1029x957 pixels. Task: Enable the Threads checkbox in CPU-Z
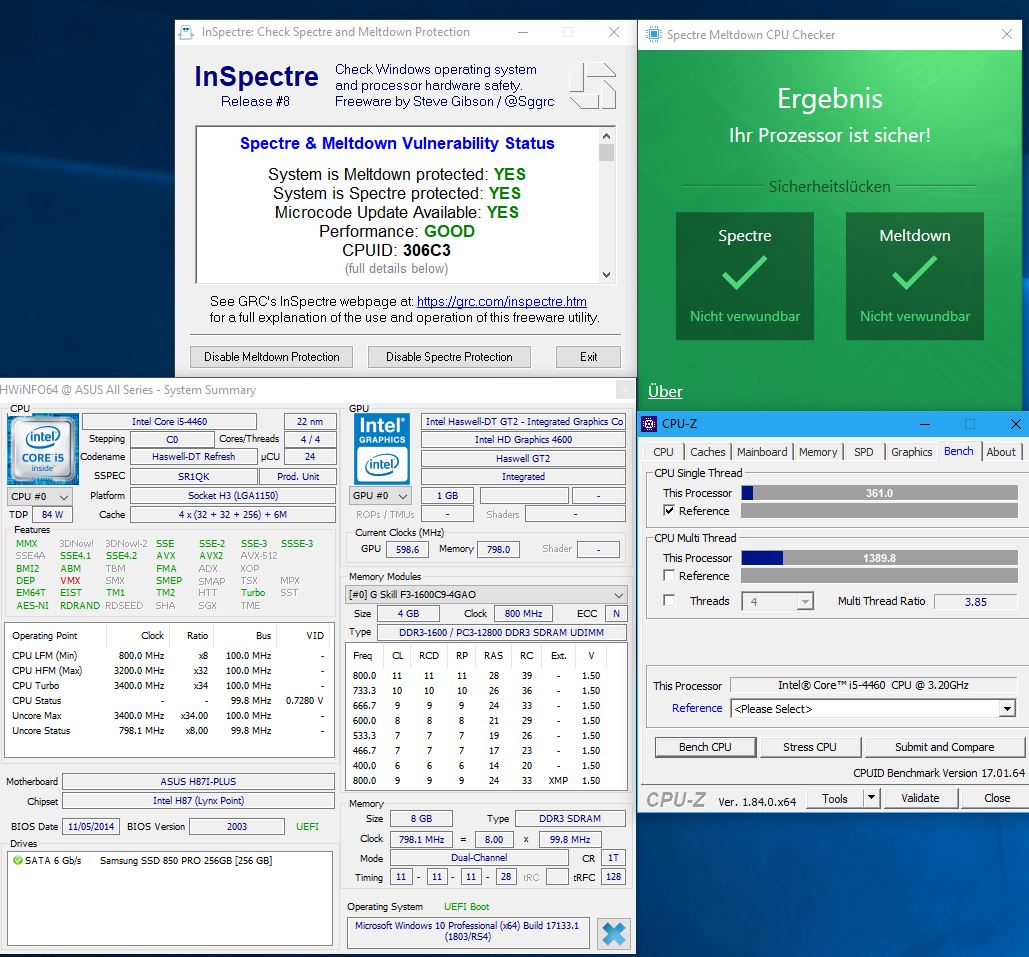[x=669, y=600]
